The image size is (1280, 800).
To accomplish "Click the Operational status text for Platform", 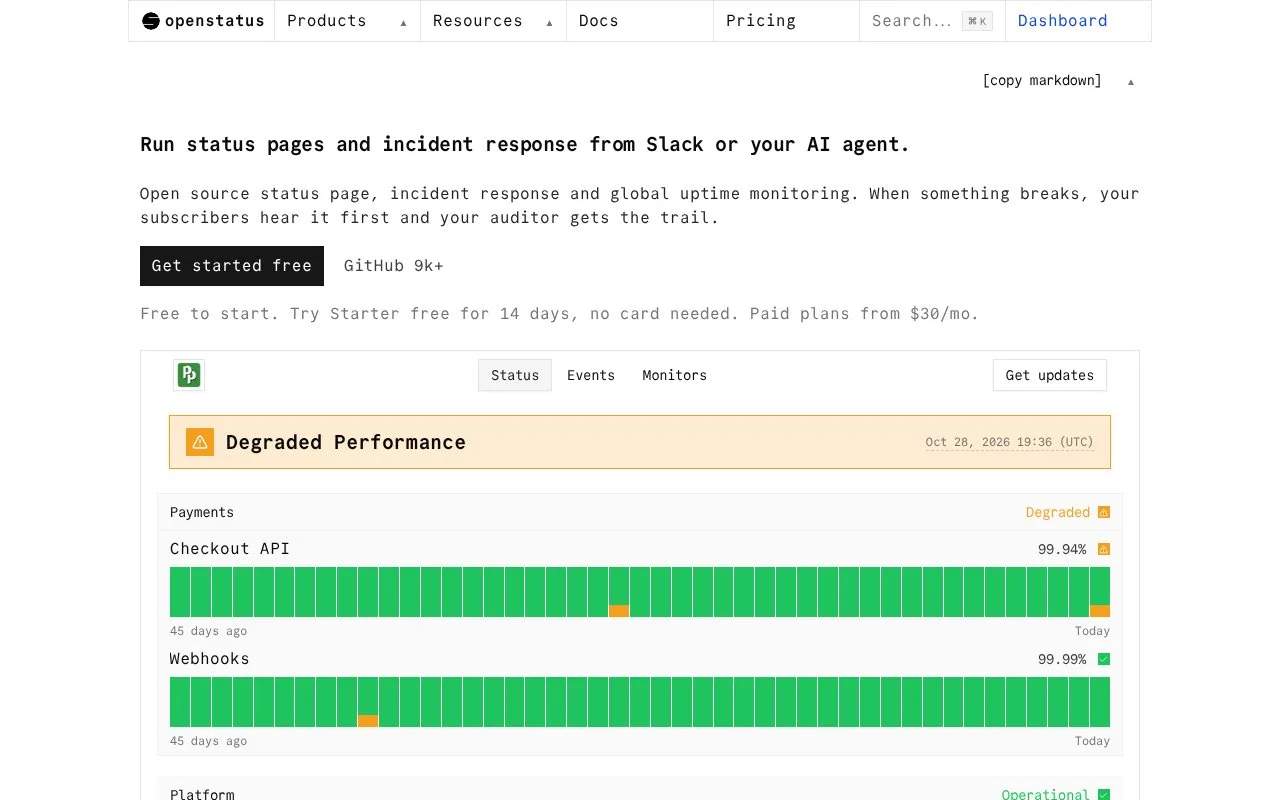I will [1046, 794].
